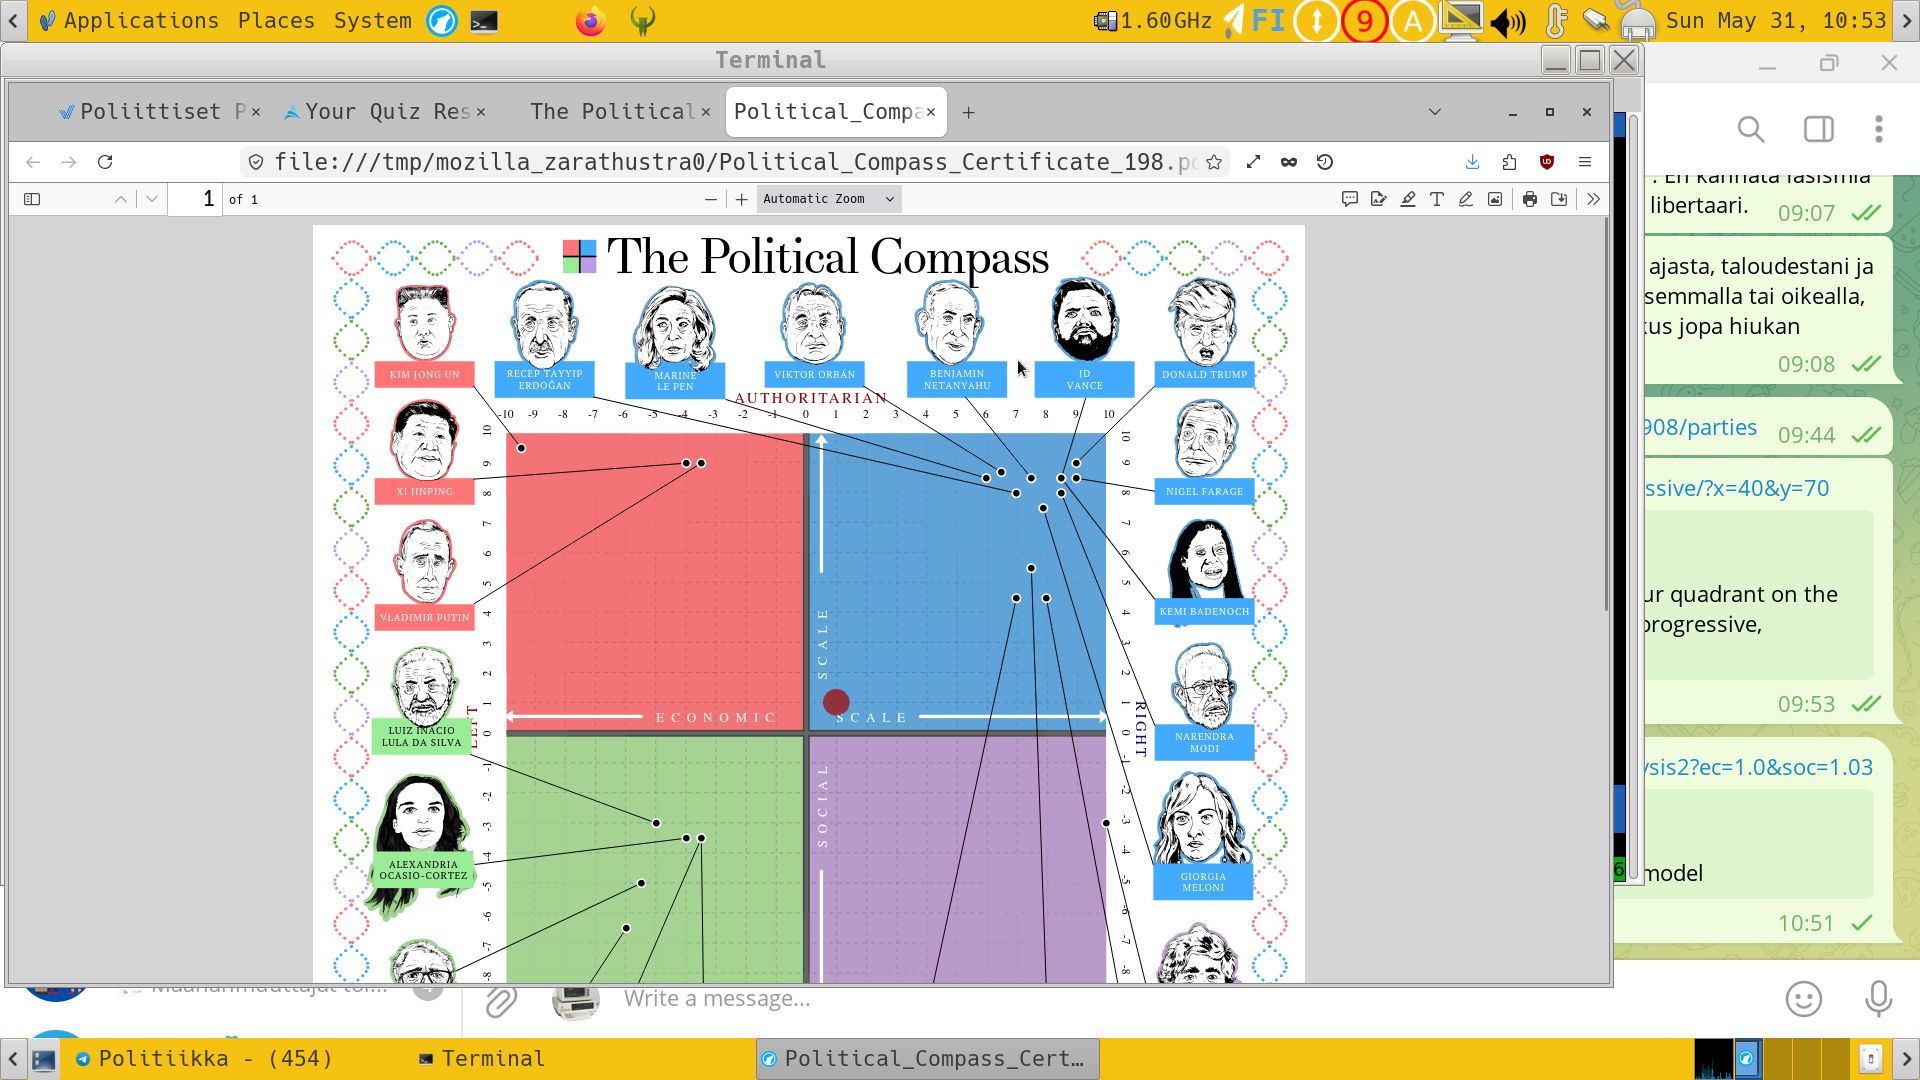Screen dimensions: 1920x1080
Task: Select the PDF signature tool
Action: [1379, 199]
